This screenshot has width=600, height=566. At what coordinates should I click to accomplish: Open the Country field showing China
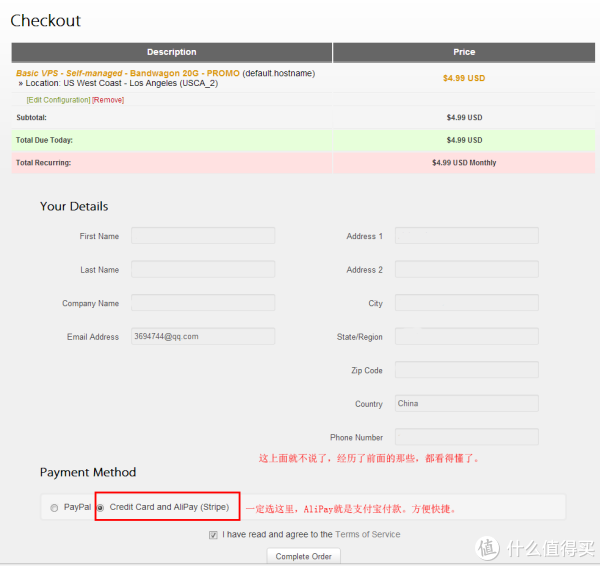pyautogui.click(x=466, y=404)
